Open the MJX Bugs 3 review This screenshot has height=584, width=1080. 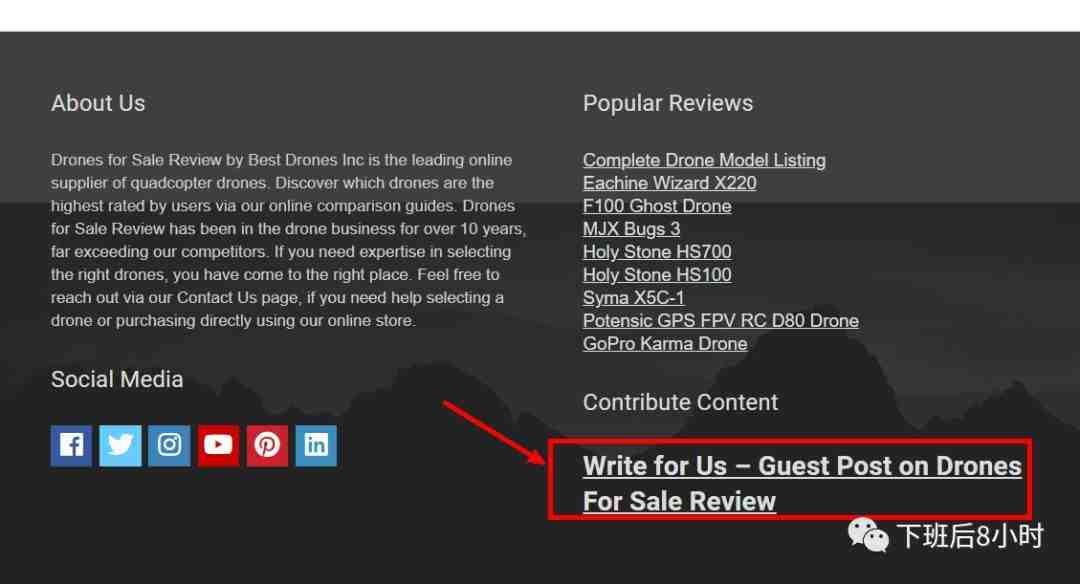pos(631,229)
